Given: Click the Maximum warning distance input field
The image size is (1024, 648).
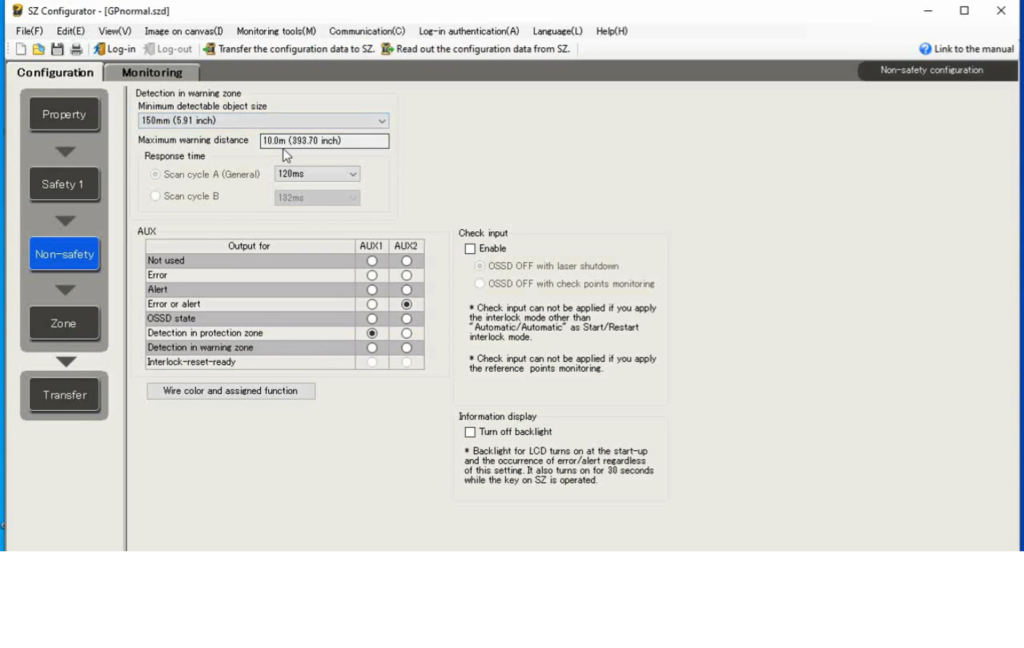Looking at the screenshot, I should pyautogui.click(x=324, y=141).
